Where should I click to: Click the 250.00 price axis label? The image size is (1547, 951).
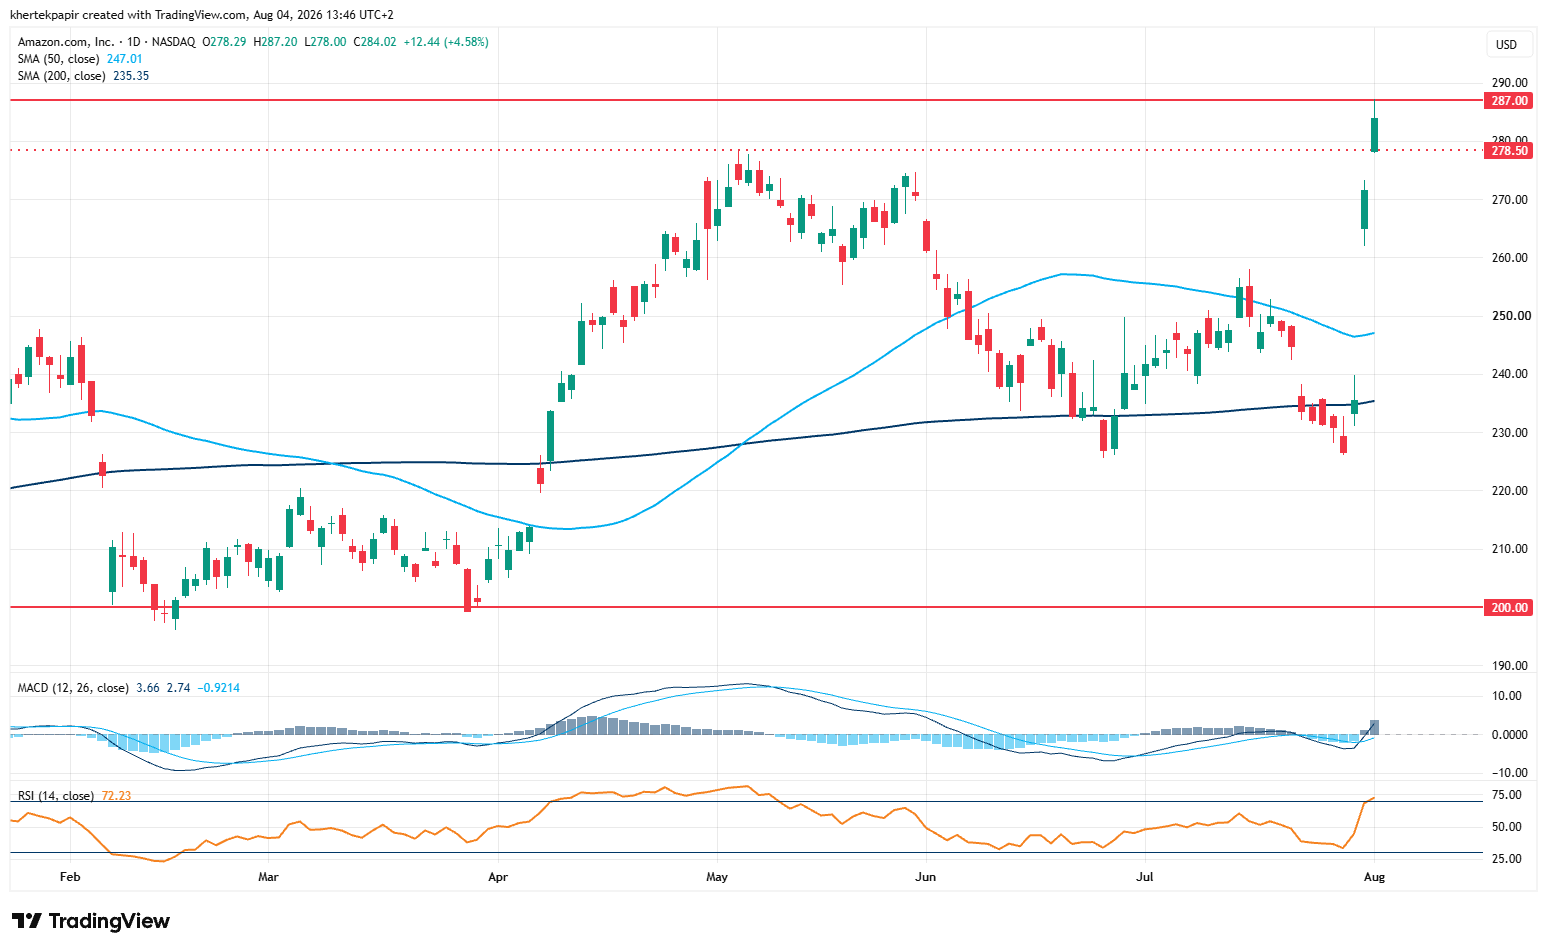(1509, 316)
